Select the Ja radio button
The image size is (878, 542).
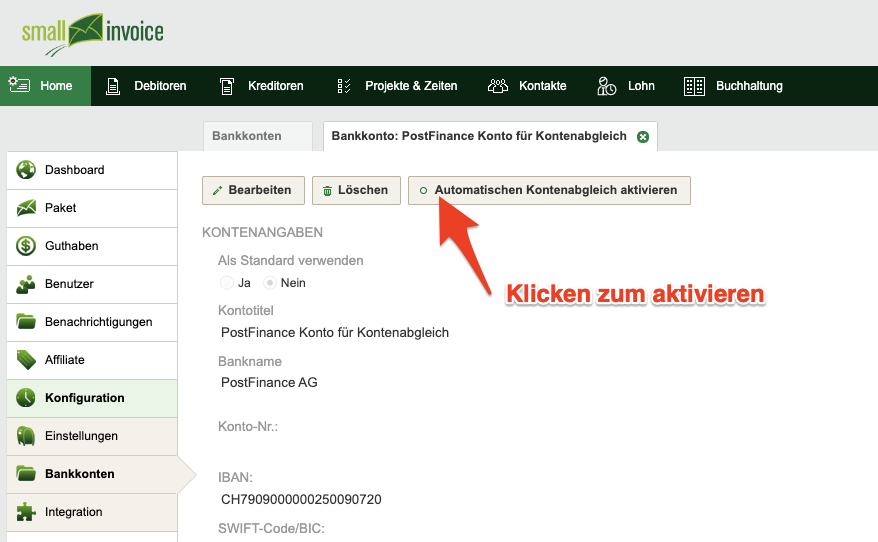tap(227, 283)
